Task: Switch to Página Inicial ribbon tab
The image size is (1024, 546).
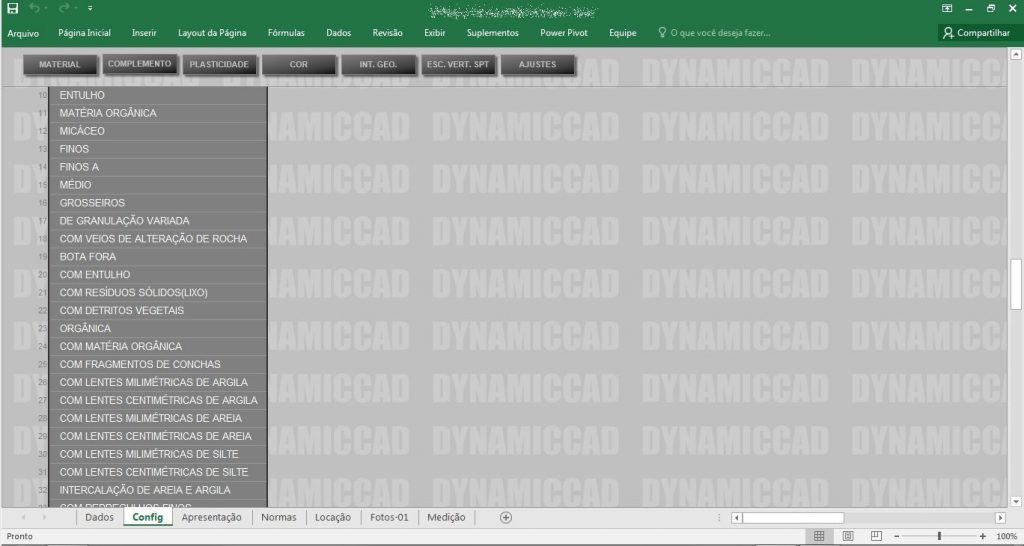Action: coord(84,33)
